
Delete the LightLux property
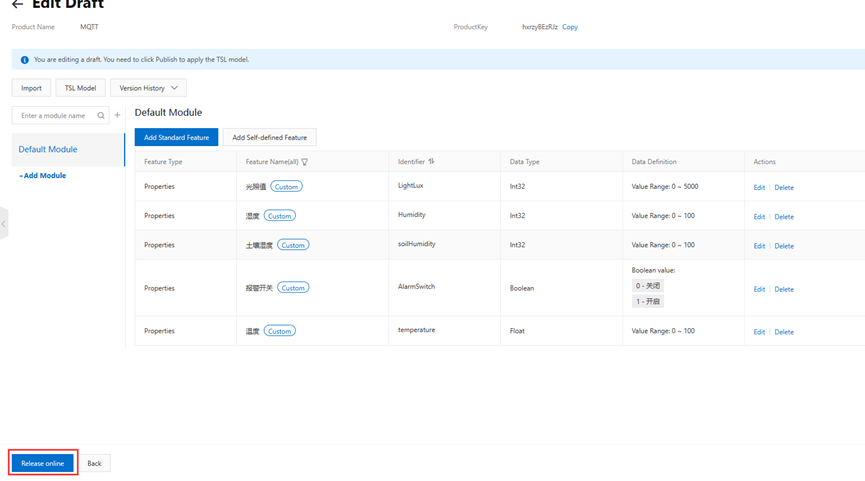tap(784, 188)
